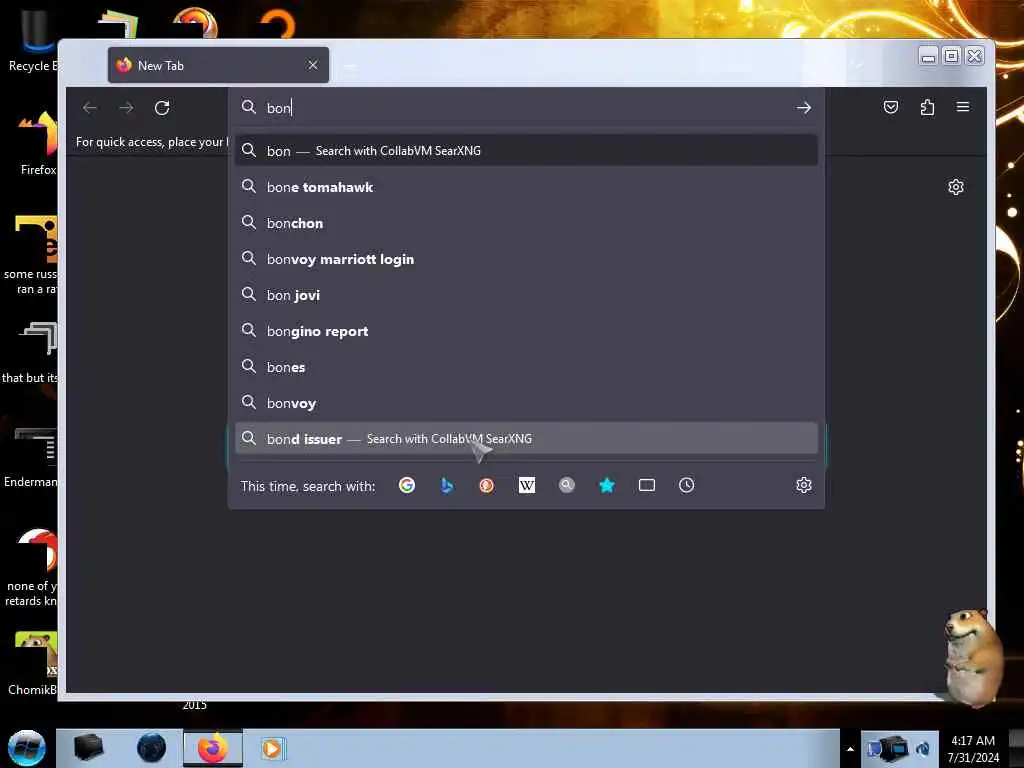Open the Windows Start orb
Image resolution: width=1024 pixels, height=768 pixels.
[x=27, y=748]
